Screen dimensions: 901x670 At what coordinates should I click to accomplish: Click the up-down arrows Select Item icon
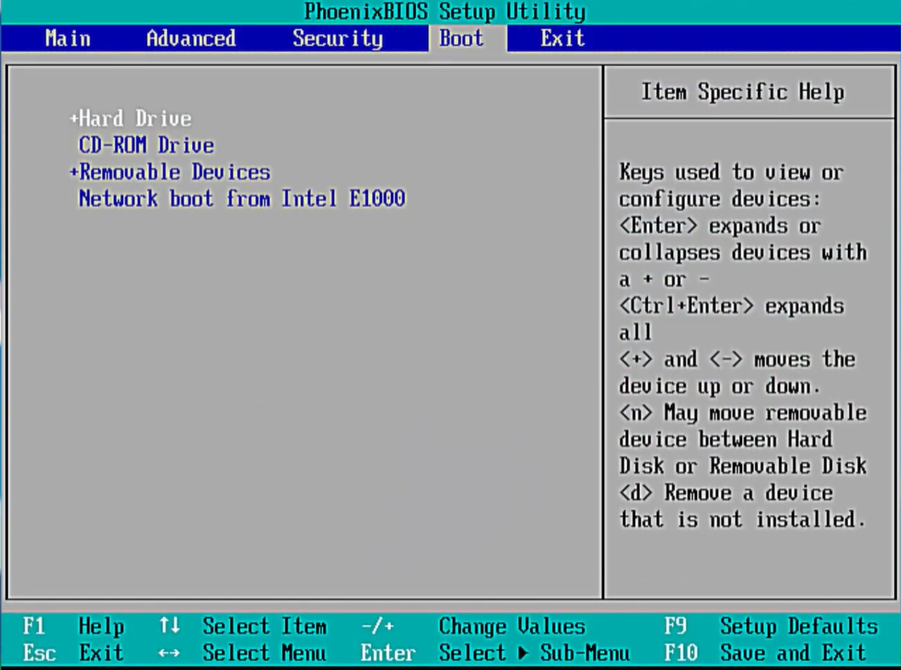[x=169, y=627]
